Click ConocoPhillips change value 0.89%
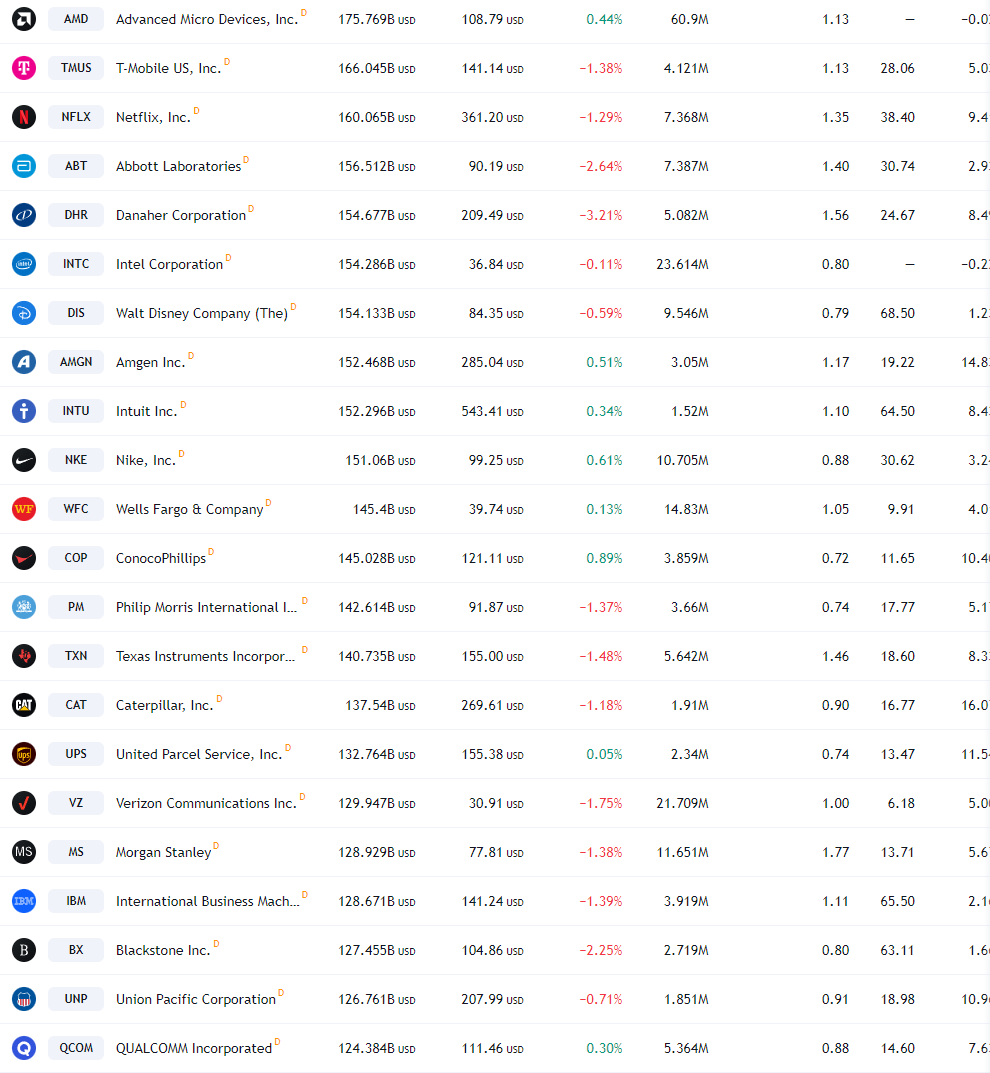The image size is (990, 1073). [604, 558]
